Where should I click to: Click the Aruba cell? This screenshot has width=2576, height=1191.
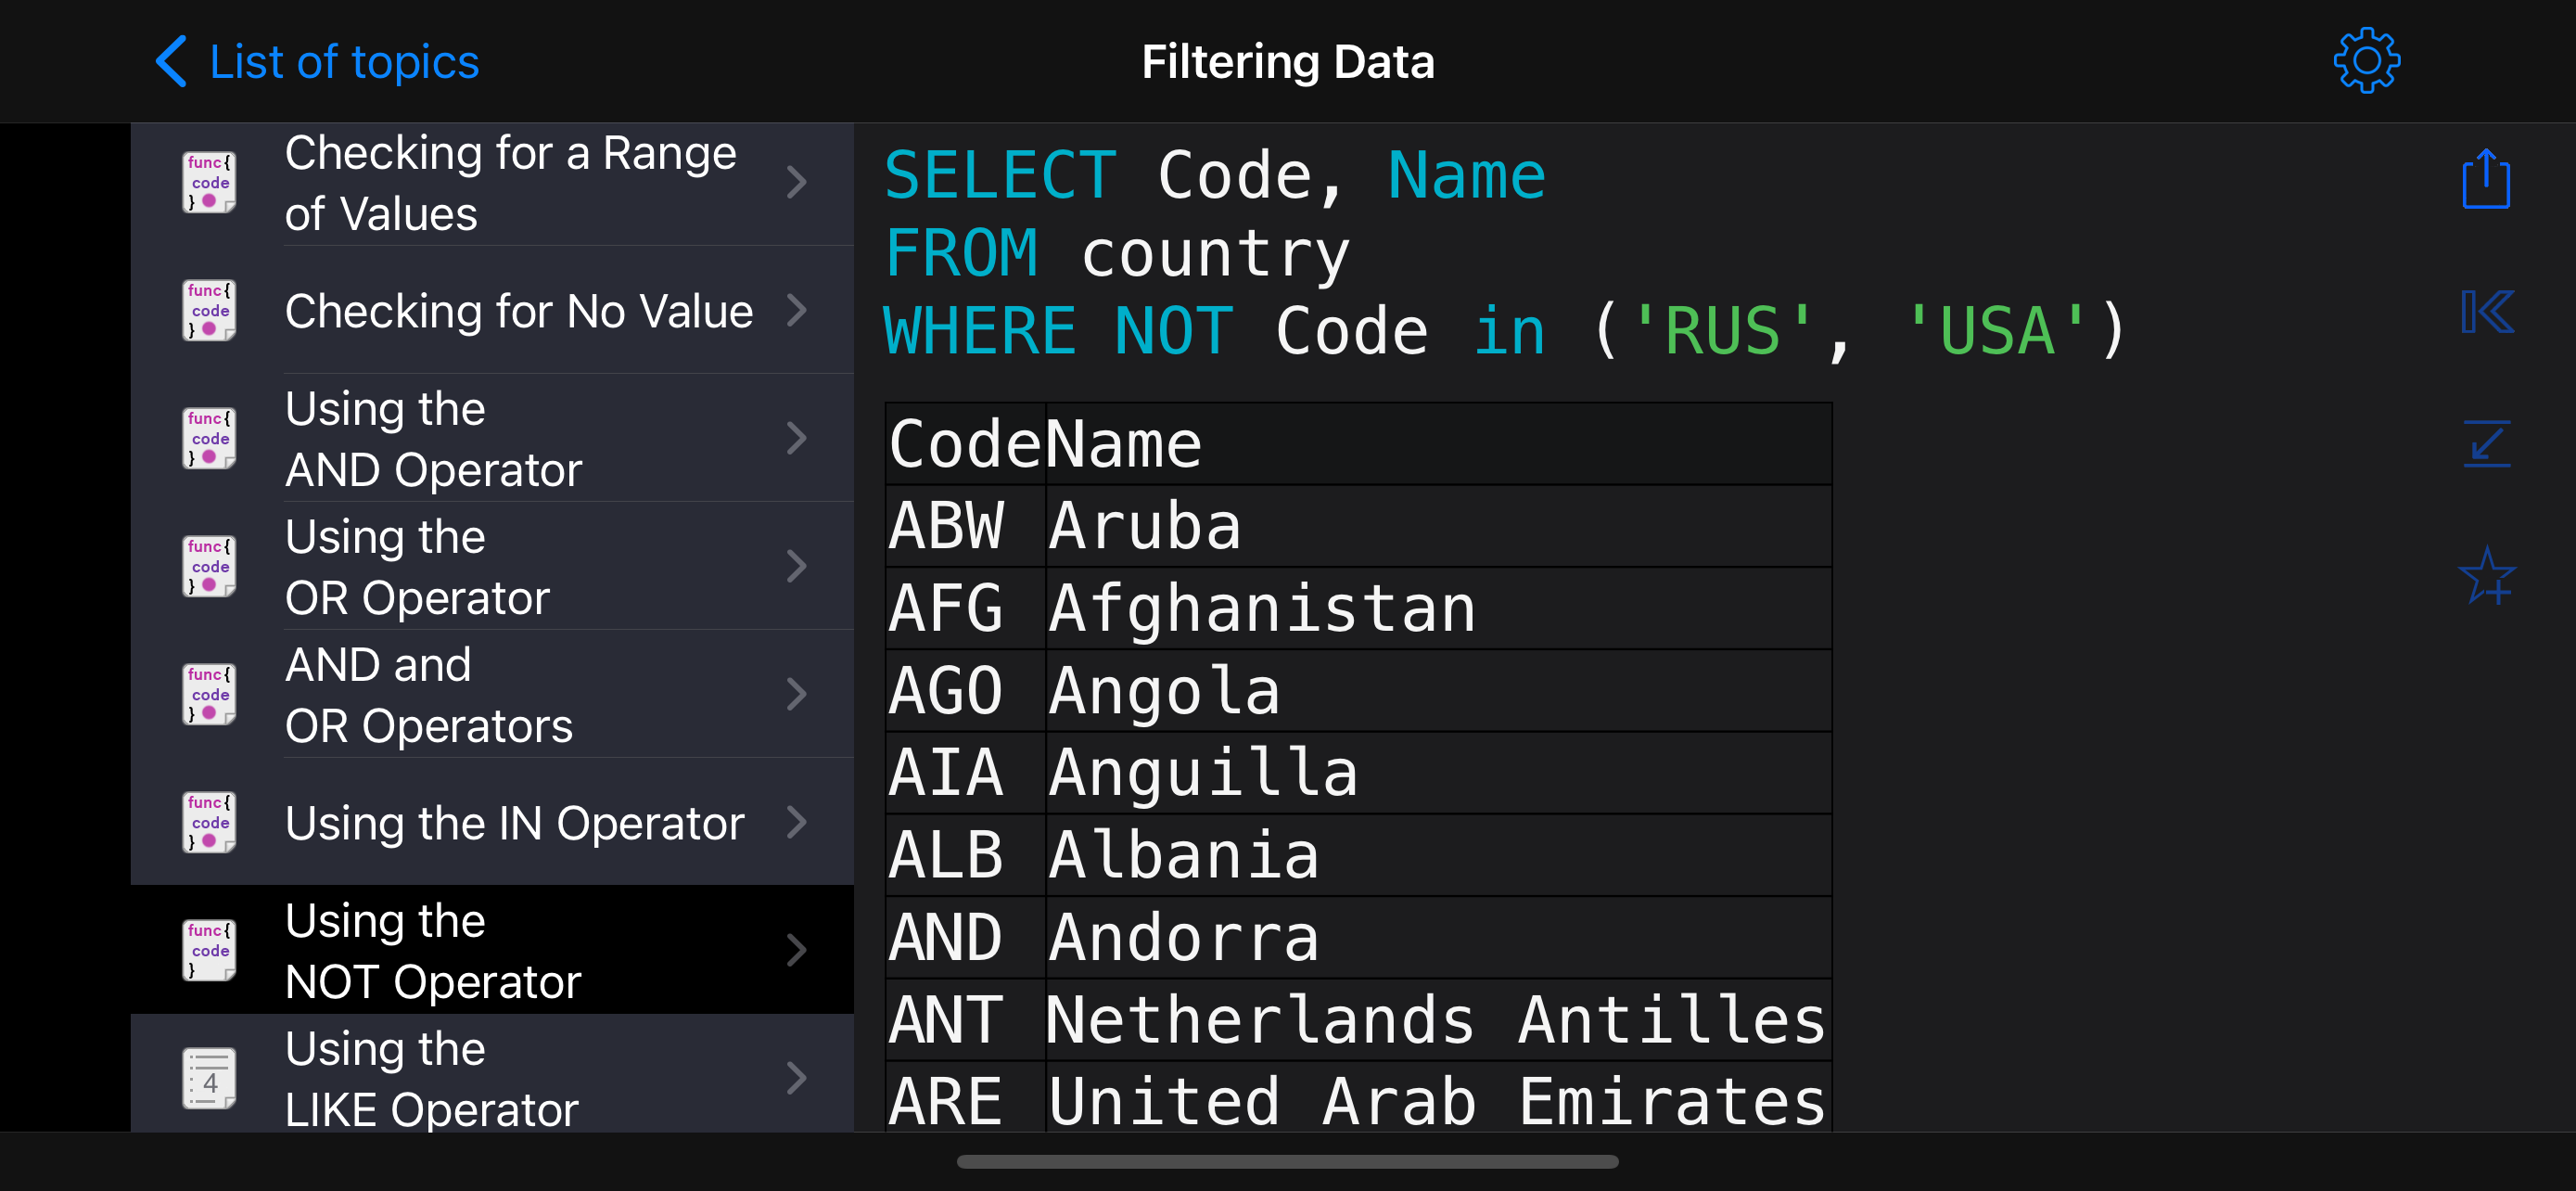(x=1438, y=526)
